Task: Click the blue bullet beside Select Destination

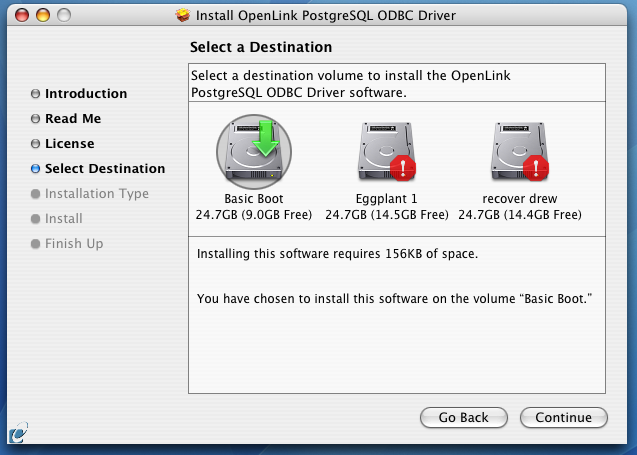Action: (35, 169)
